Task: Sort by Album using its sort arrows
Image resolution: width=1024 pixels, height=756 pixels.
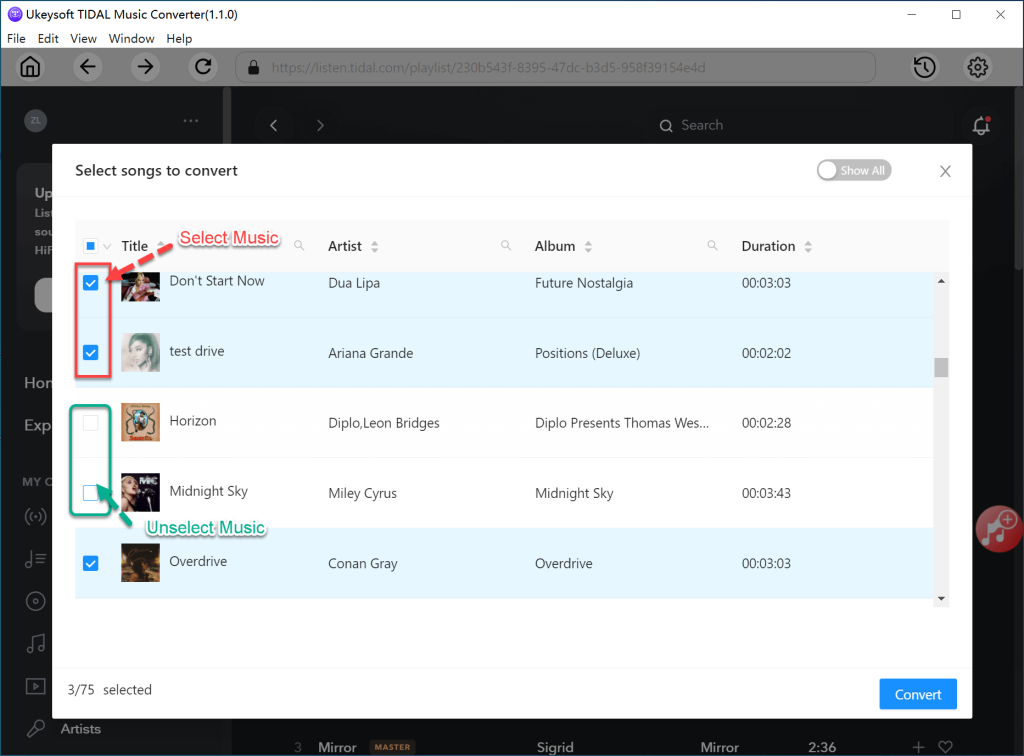Action: tap(588, 245)
